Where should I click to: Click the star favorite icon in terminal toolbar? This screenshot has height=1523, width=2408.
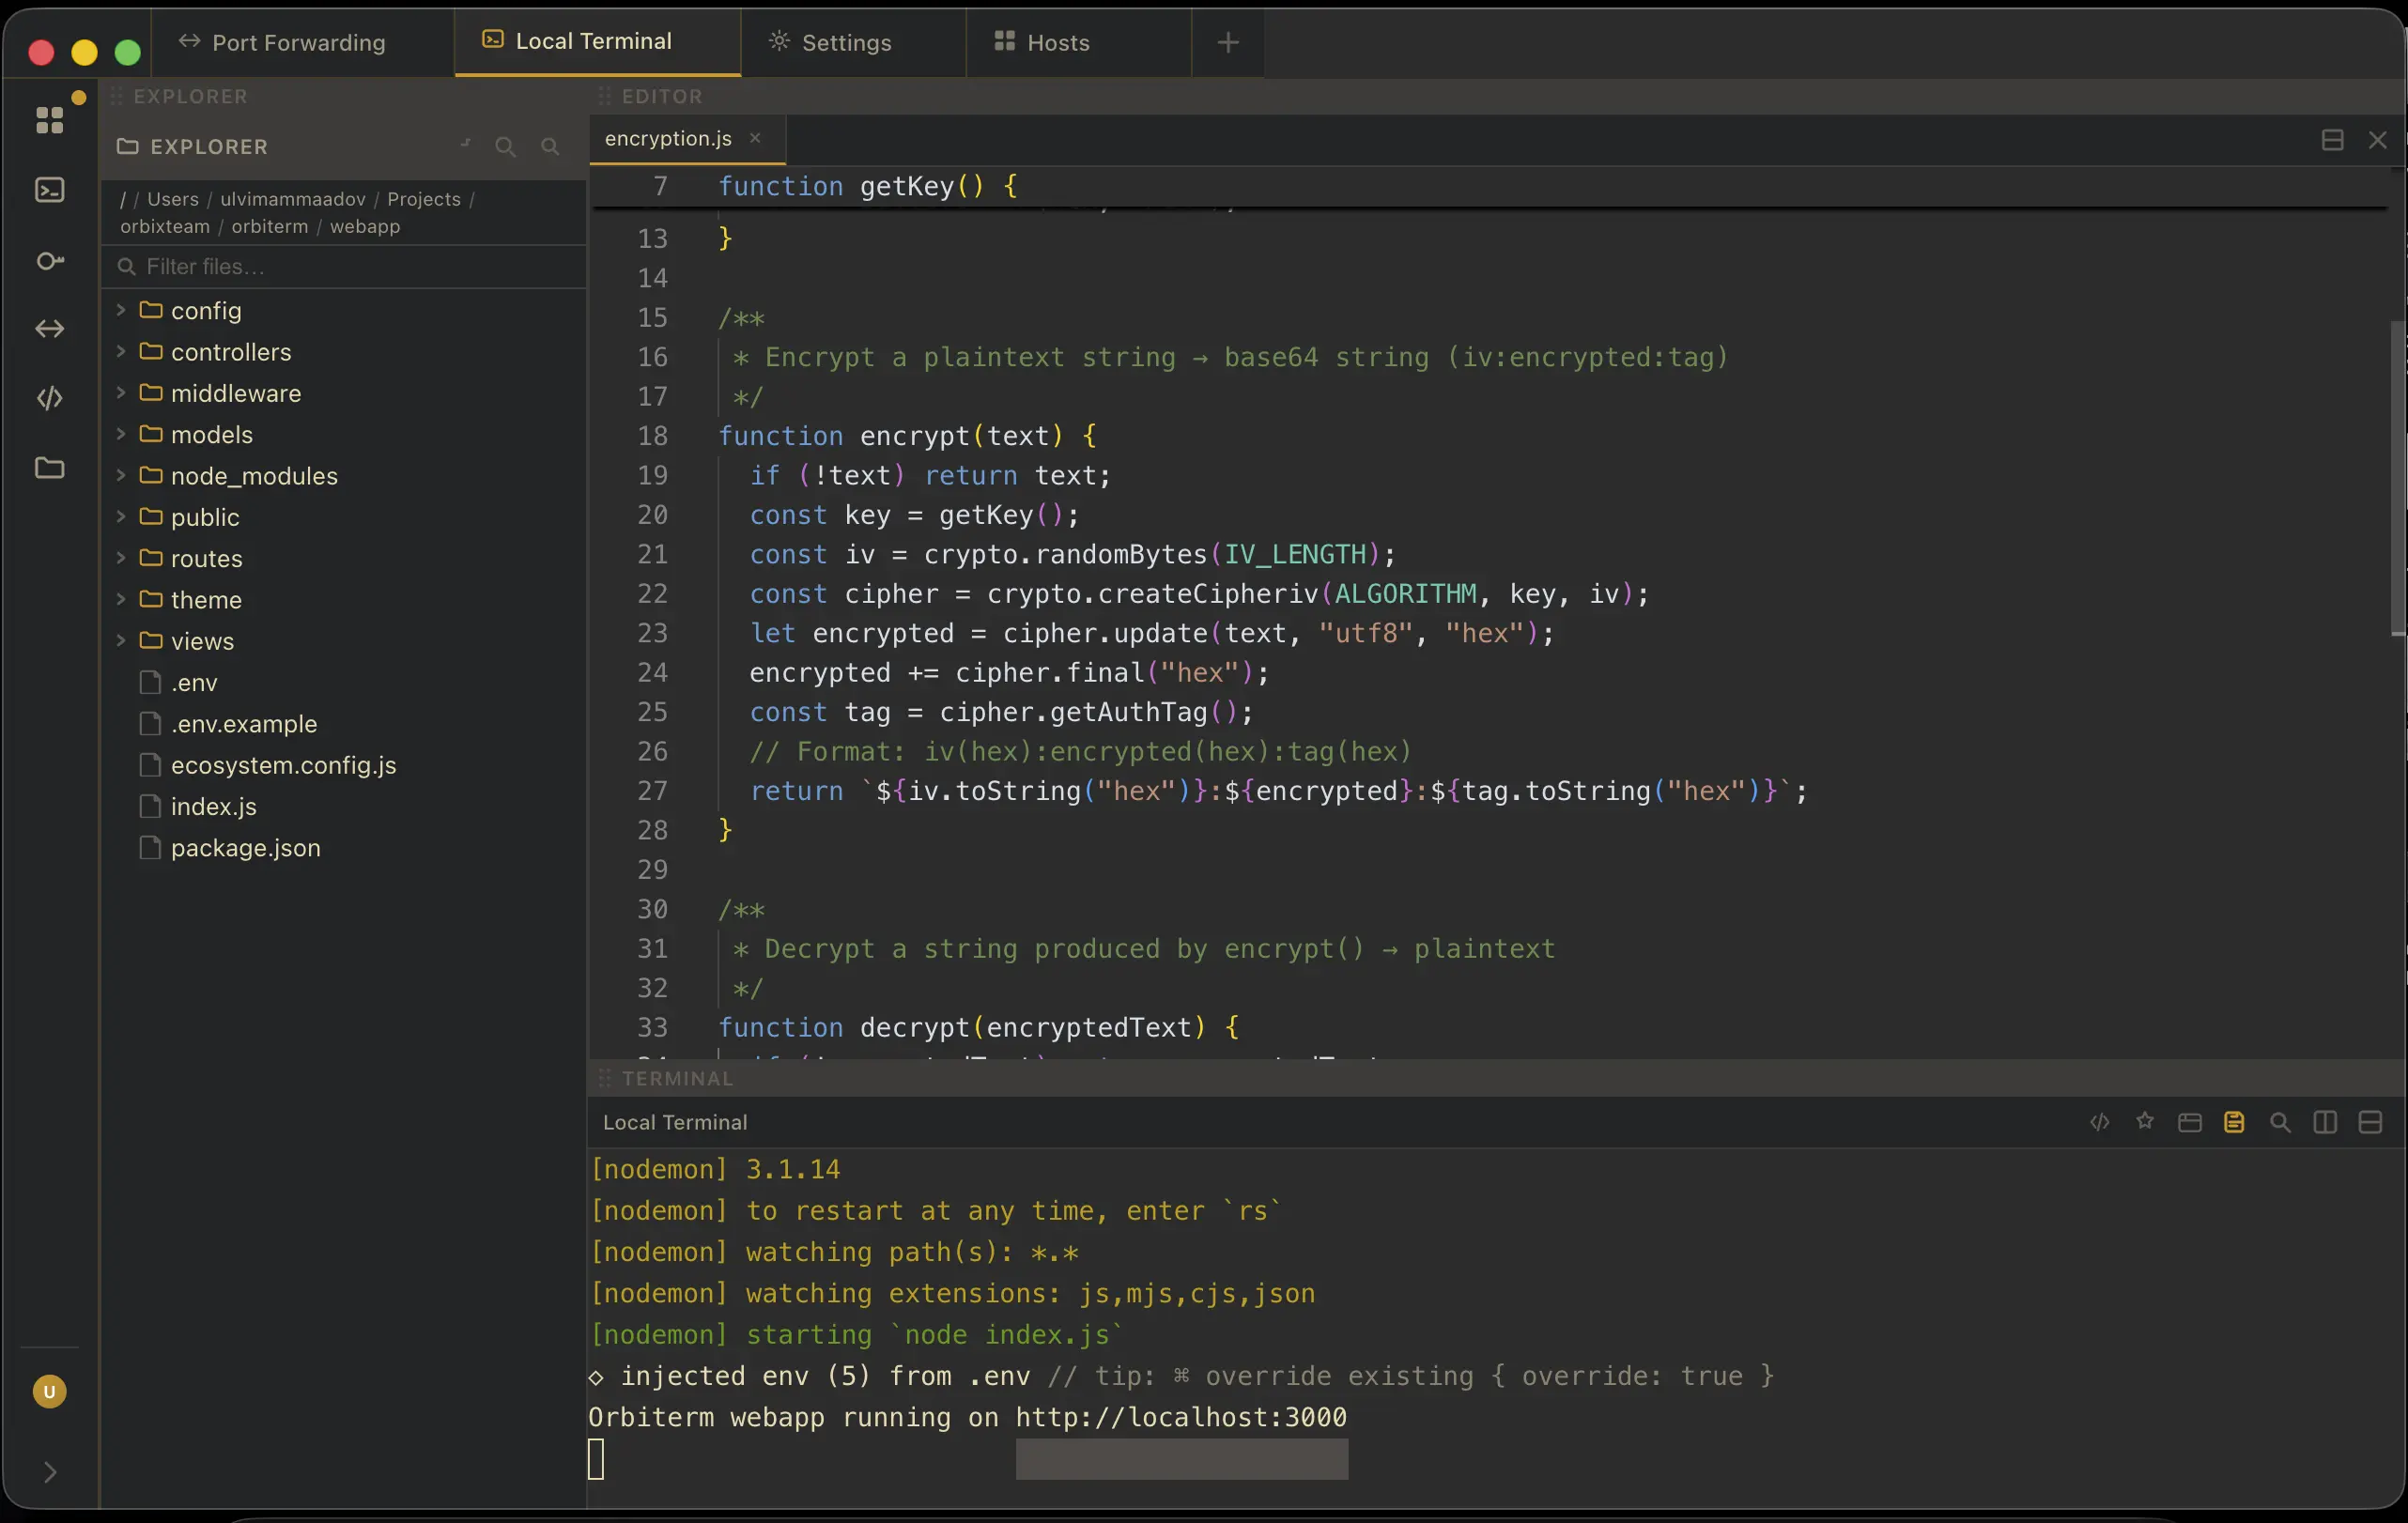click(2144, 1121)
